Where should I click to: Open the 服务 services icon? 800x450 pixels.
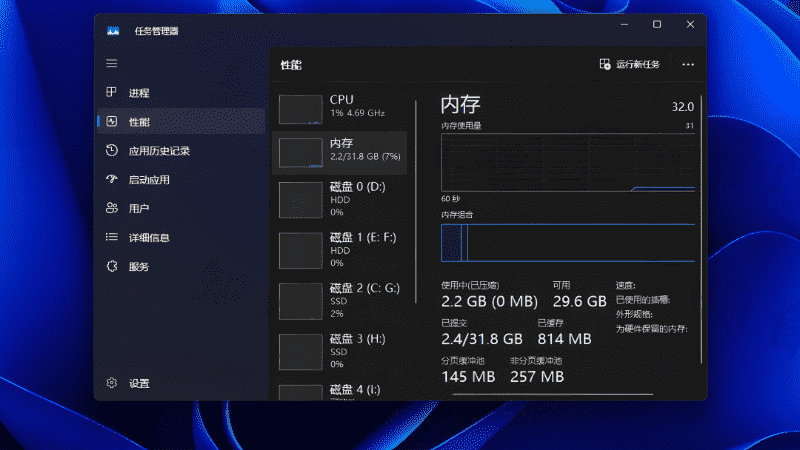coord(112,266)
